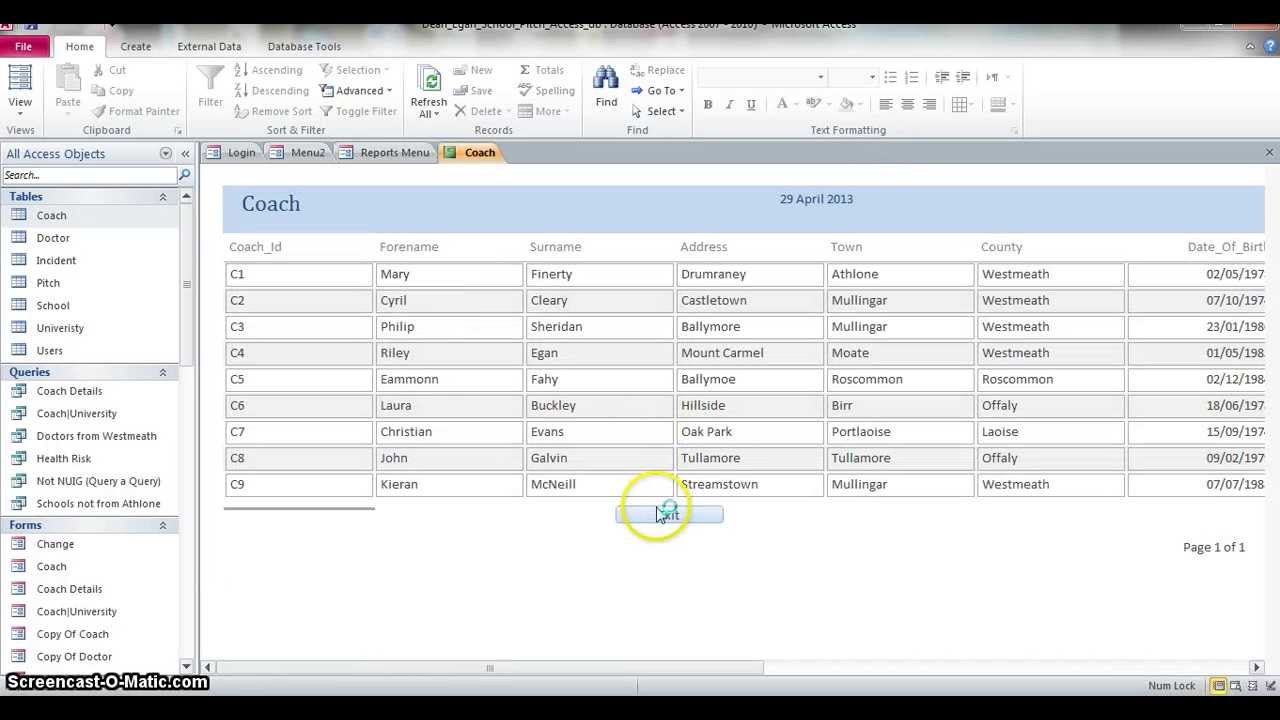Open the font color picker
This screenshot has width=1280, height=720.
787,104
